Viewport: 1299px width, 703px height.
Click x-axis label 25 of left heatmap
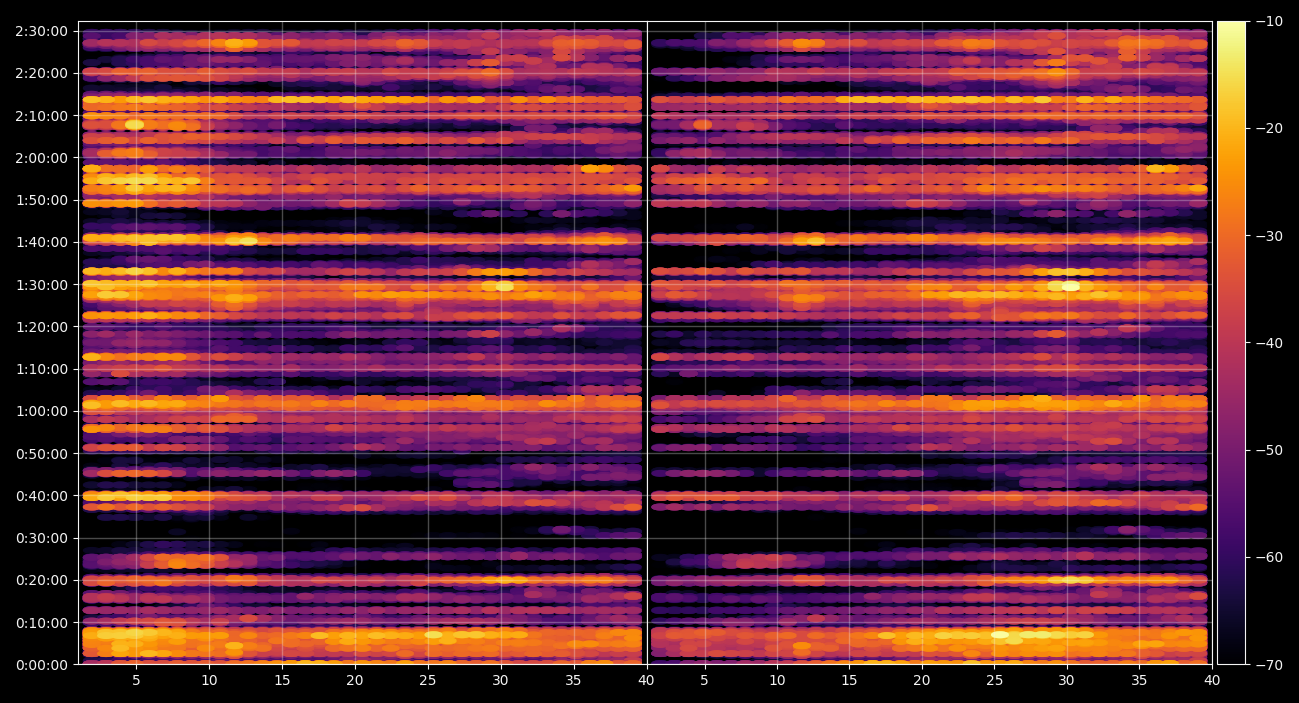pos(428,681)
